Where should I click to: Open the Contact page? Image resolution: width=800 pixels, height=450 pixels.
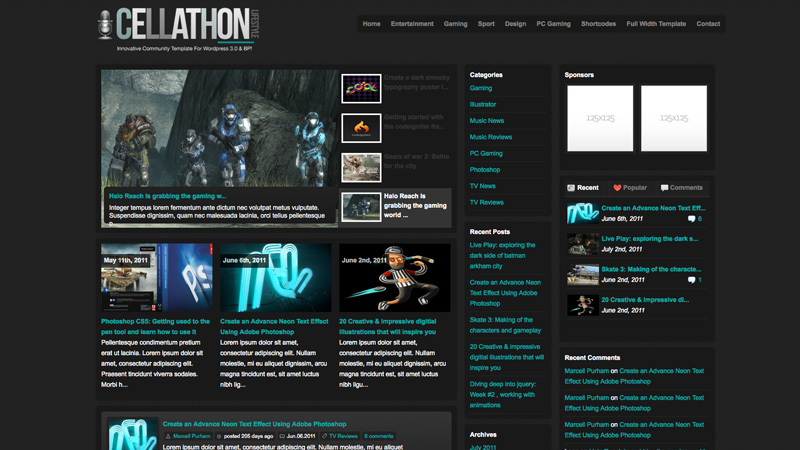point(708,23)
